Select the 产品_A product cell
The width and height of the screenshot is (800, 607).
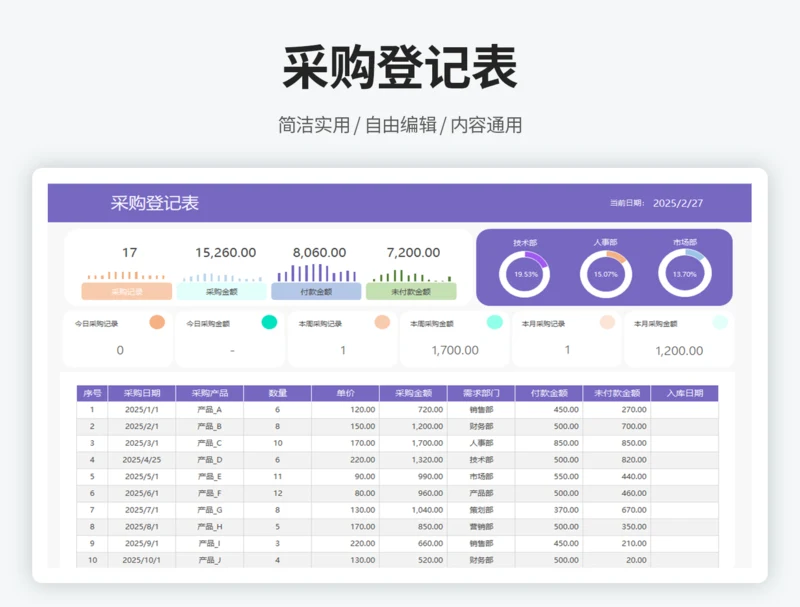[x=210, y=410]
